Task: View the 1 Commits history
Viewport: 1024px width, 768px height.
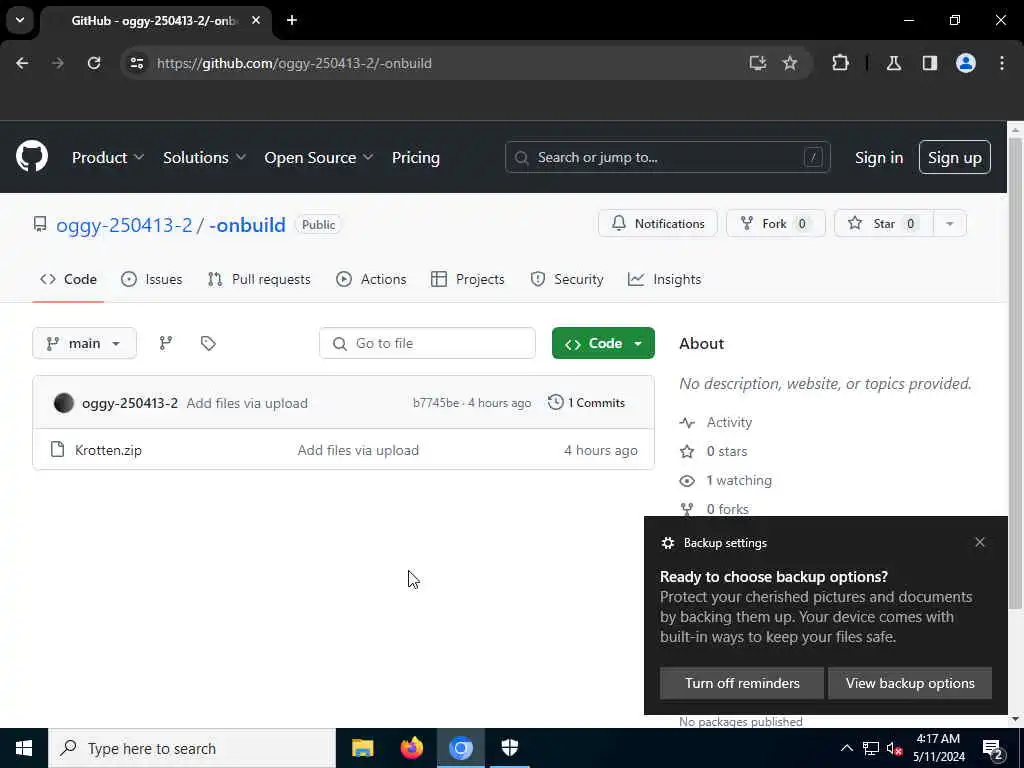Action: [x=586, y=402]
